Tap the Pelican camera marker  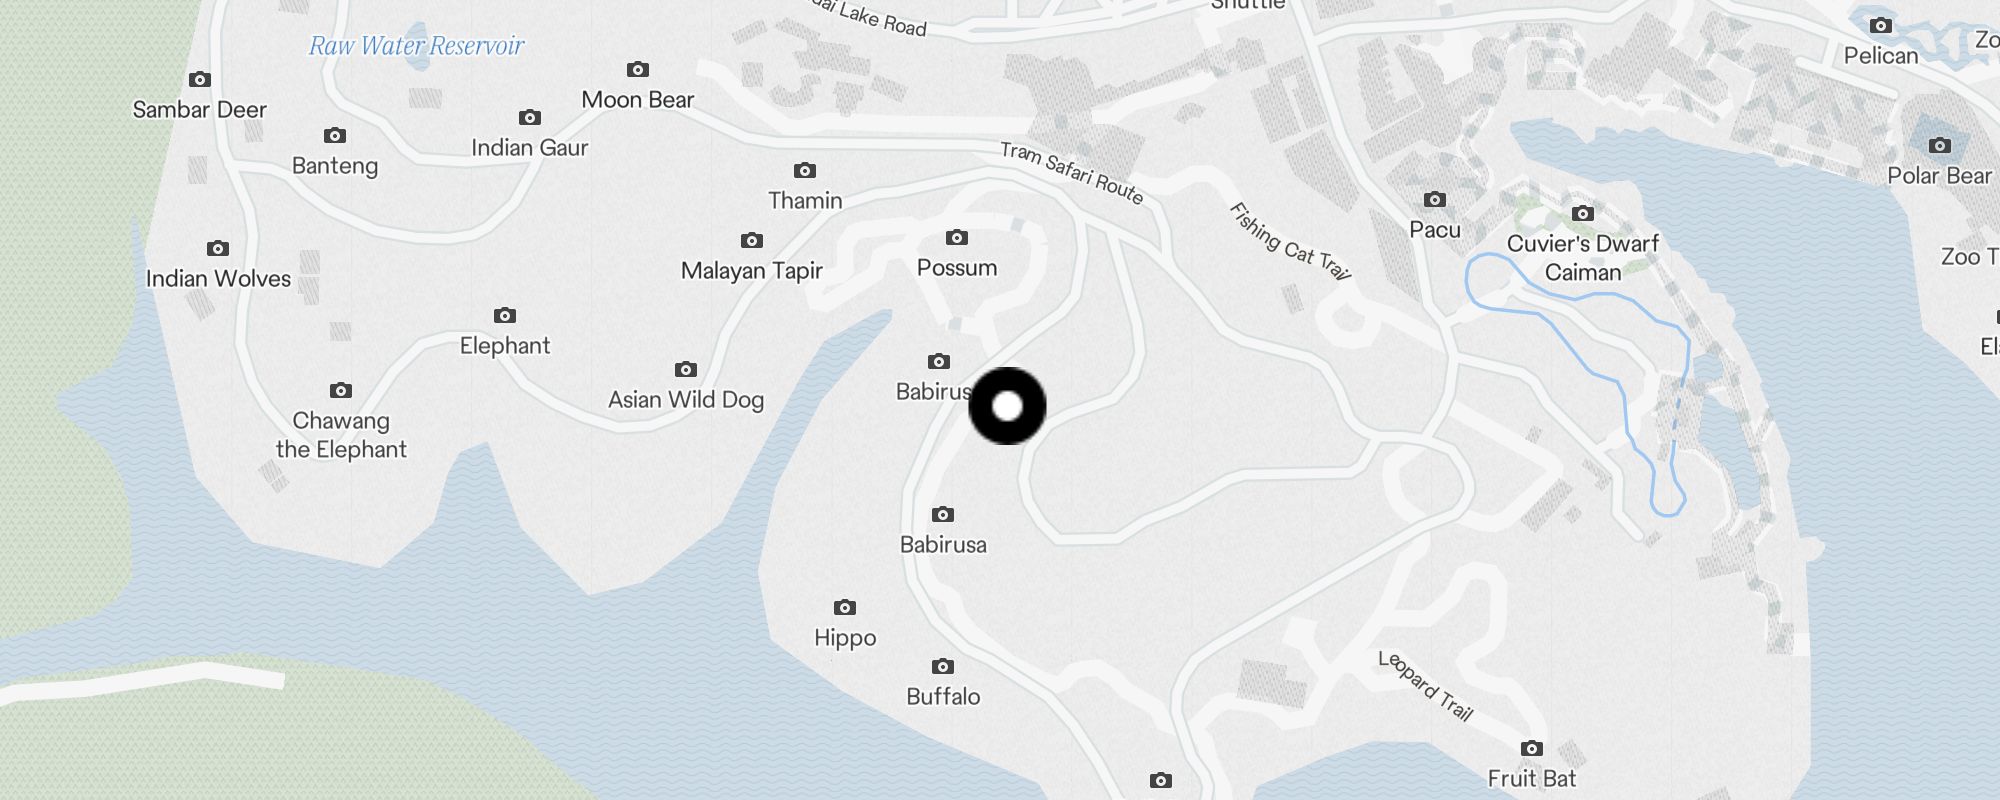point(1881,25)
